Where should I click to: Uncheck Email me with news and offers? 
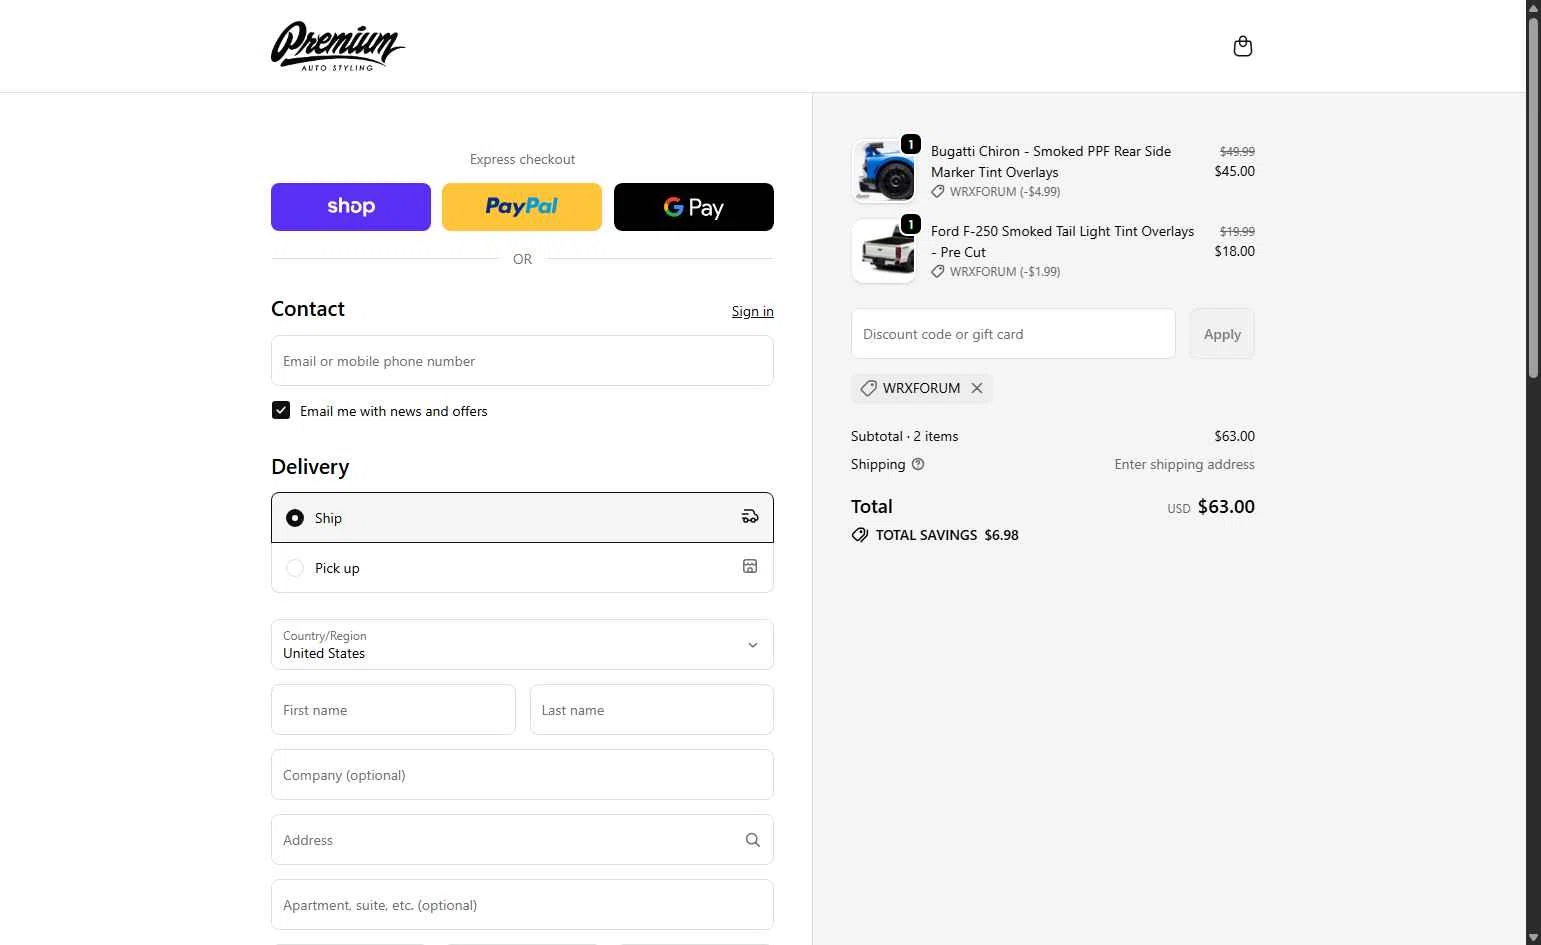point(281,411)
